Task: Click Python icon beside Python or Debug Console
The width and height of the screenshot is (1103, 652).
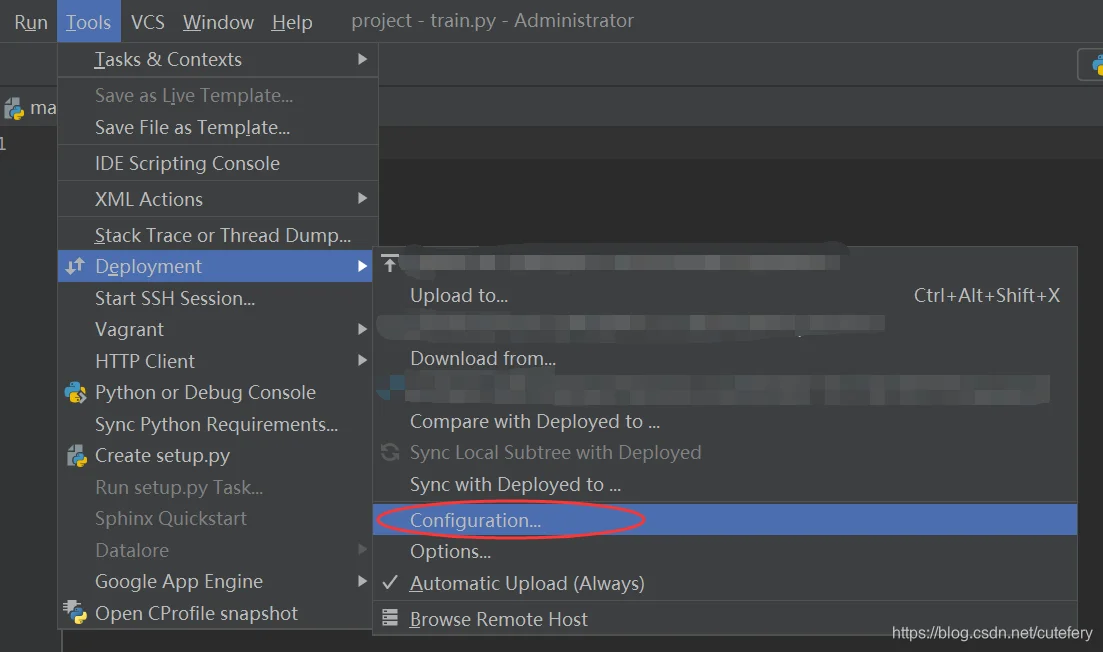Action: point(75,393)
